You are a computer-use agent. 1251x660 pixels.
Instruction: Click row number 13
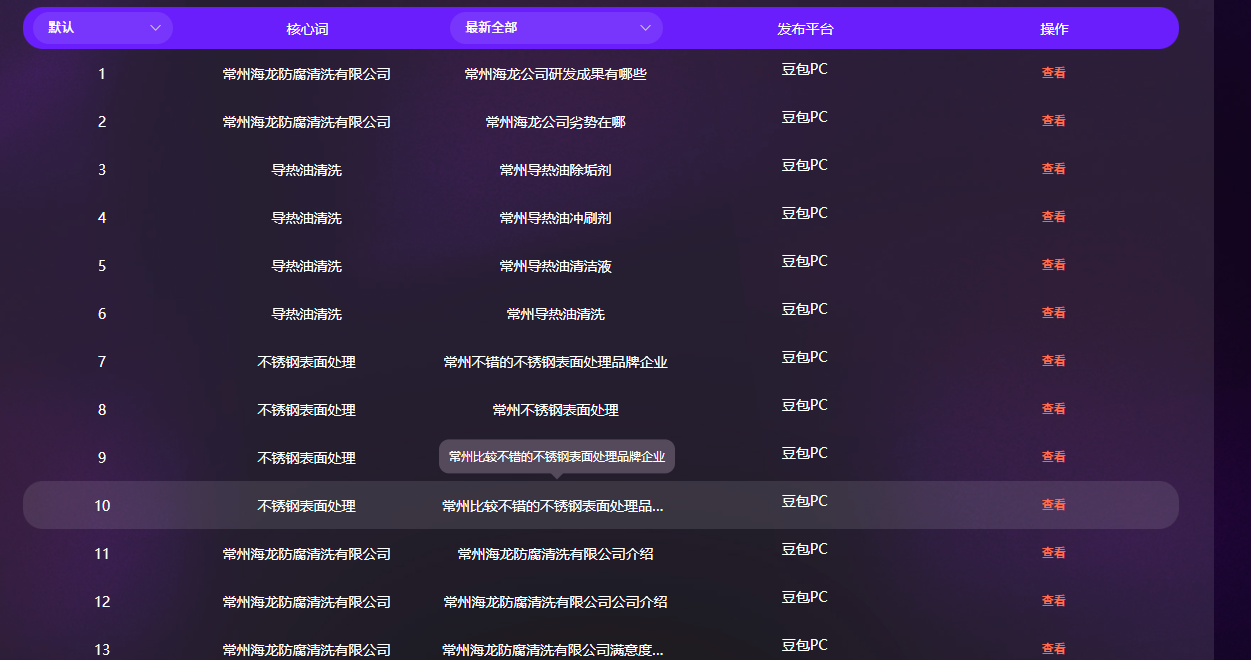(102, 650)
